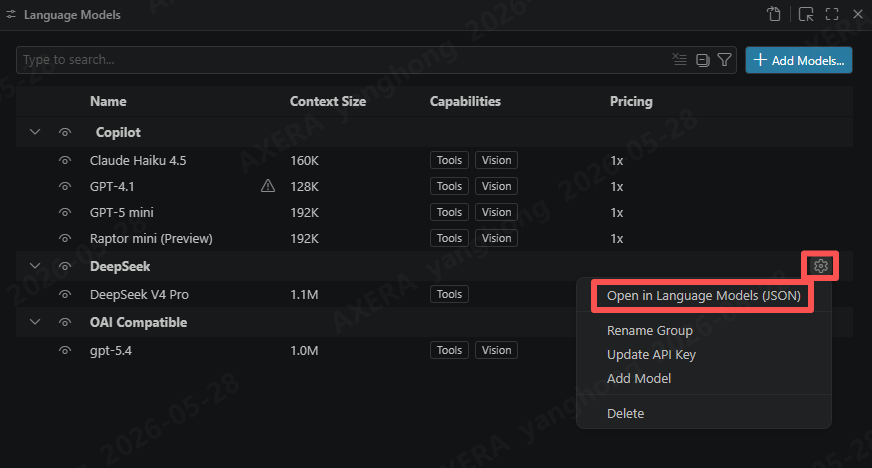Click the DeepSeek group gear icon

point(820,266)
